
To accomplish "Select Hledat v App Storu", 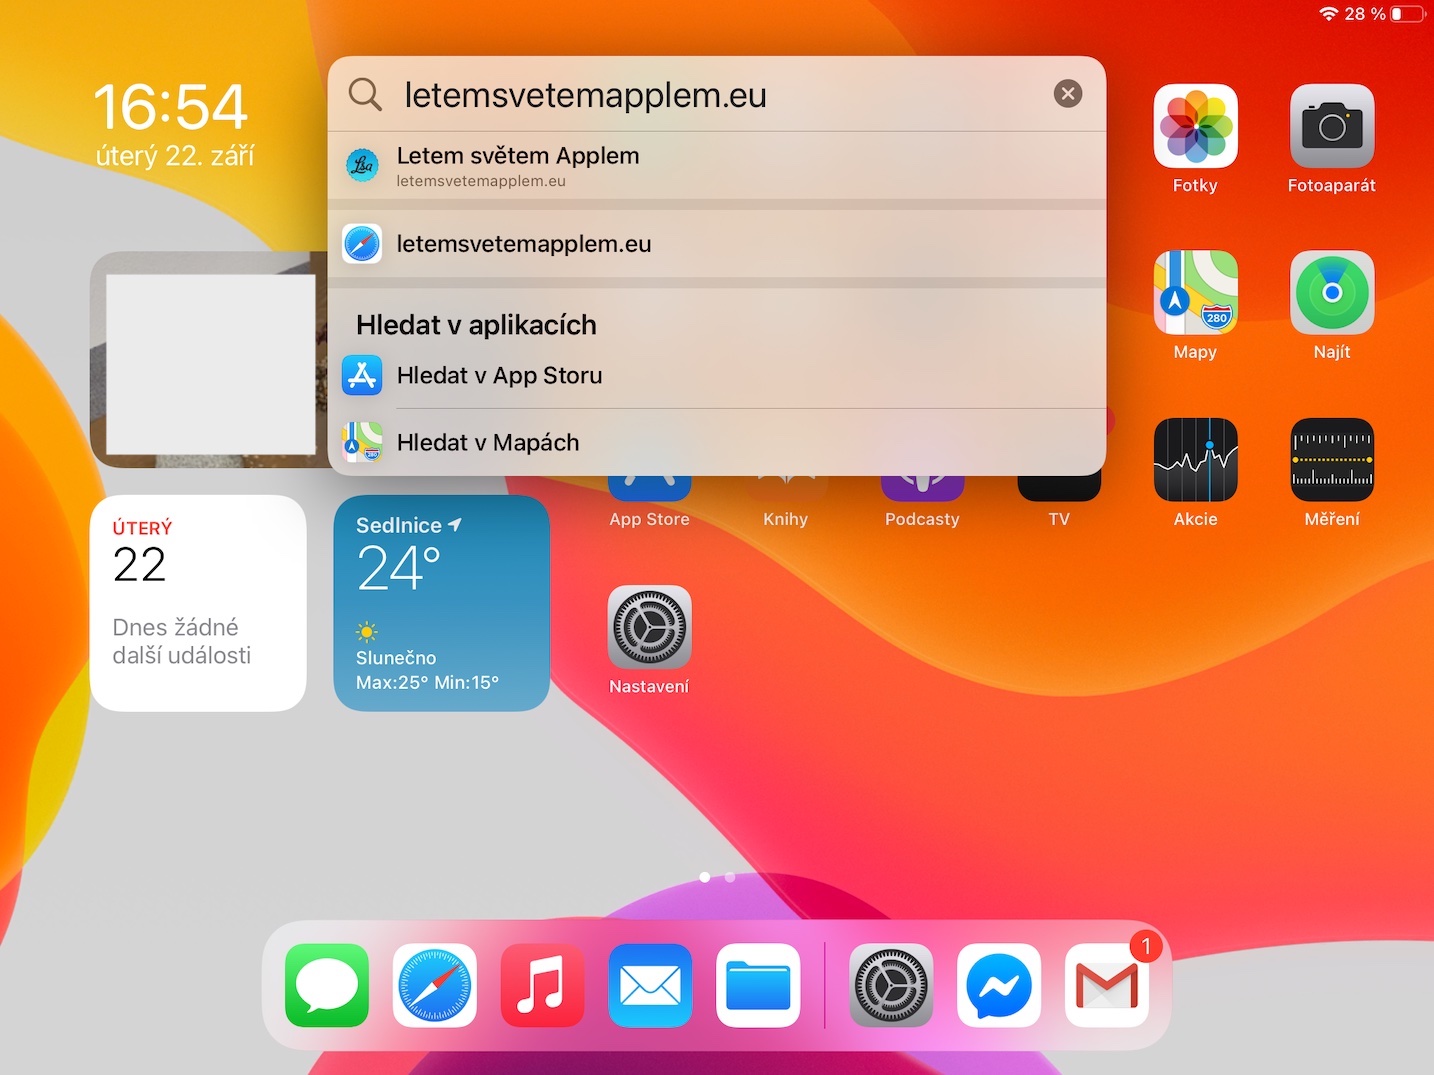I will tap(717, 375).
